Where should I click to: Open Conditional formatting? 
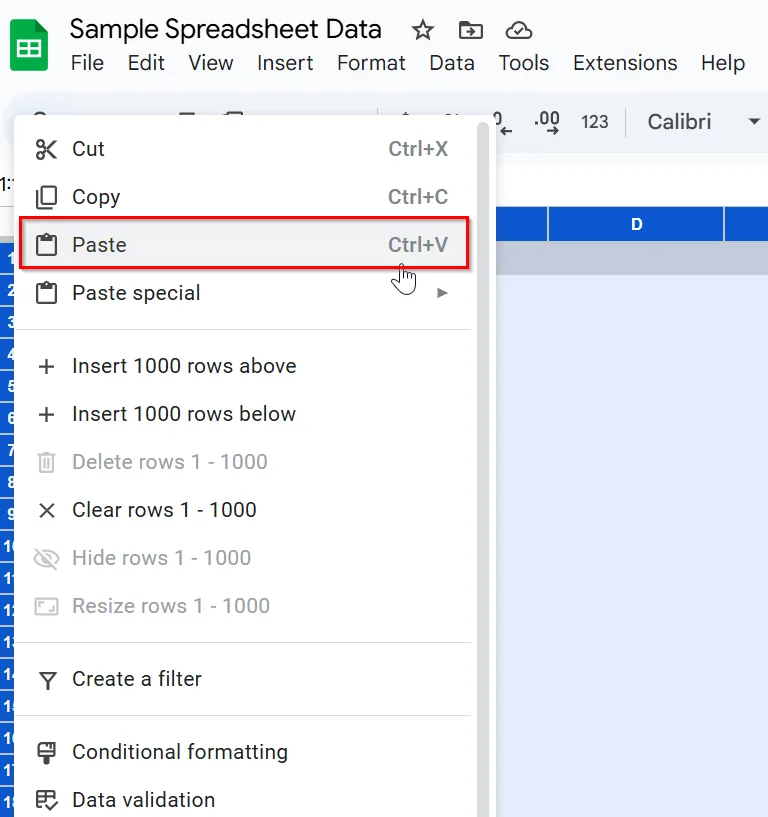pyautogui.click(x=243, y=752)
